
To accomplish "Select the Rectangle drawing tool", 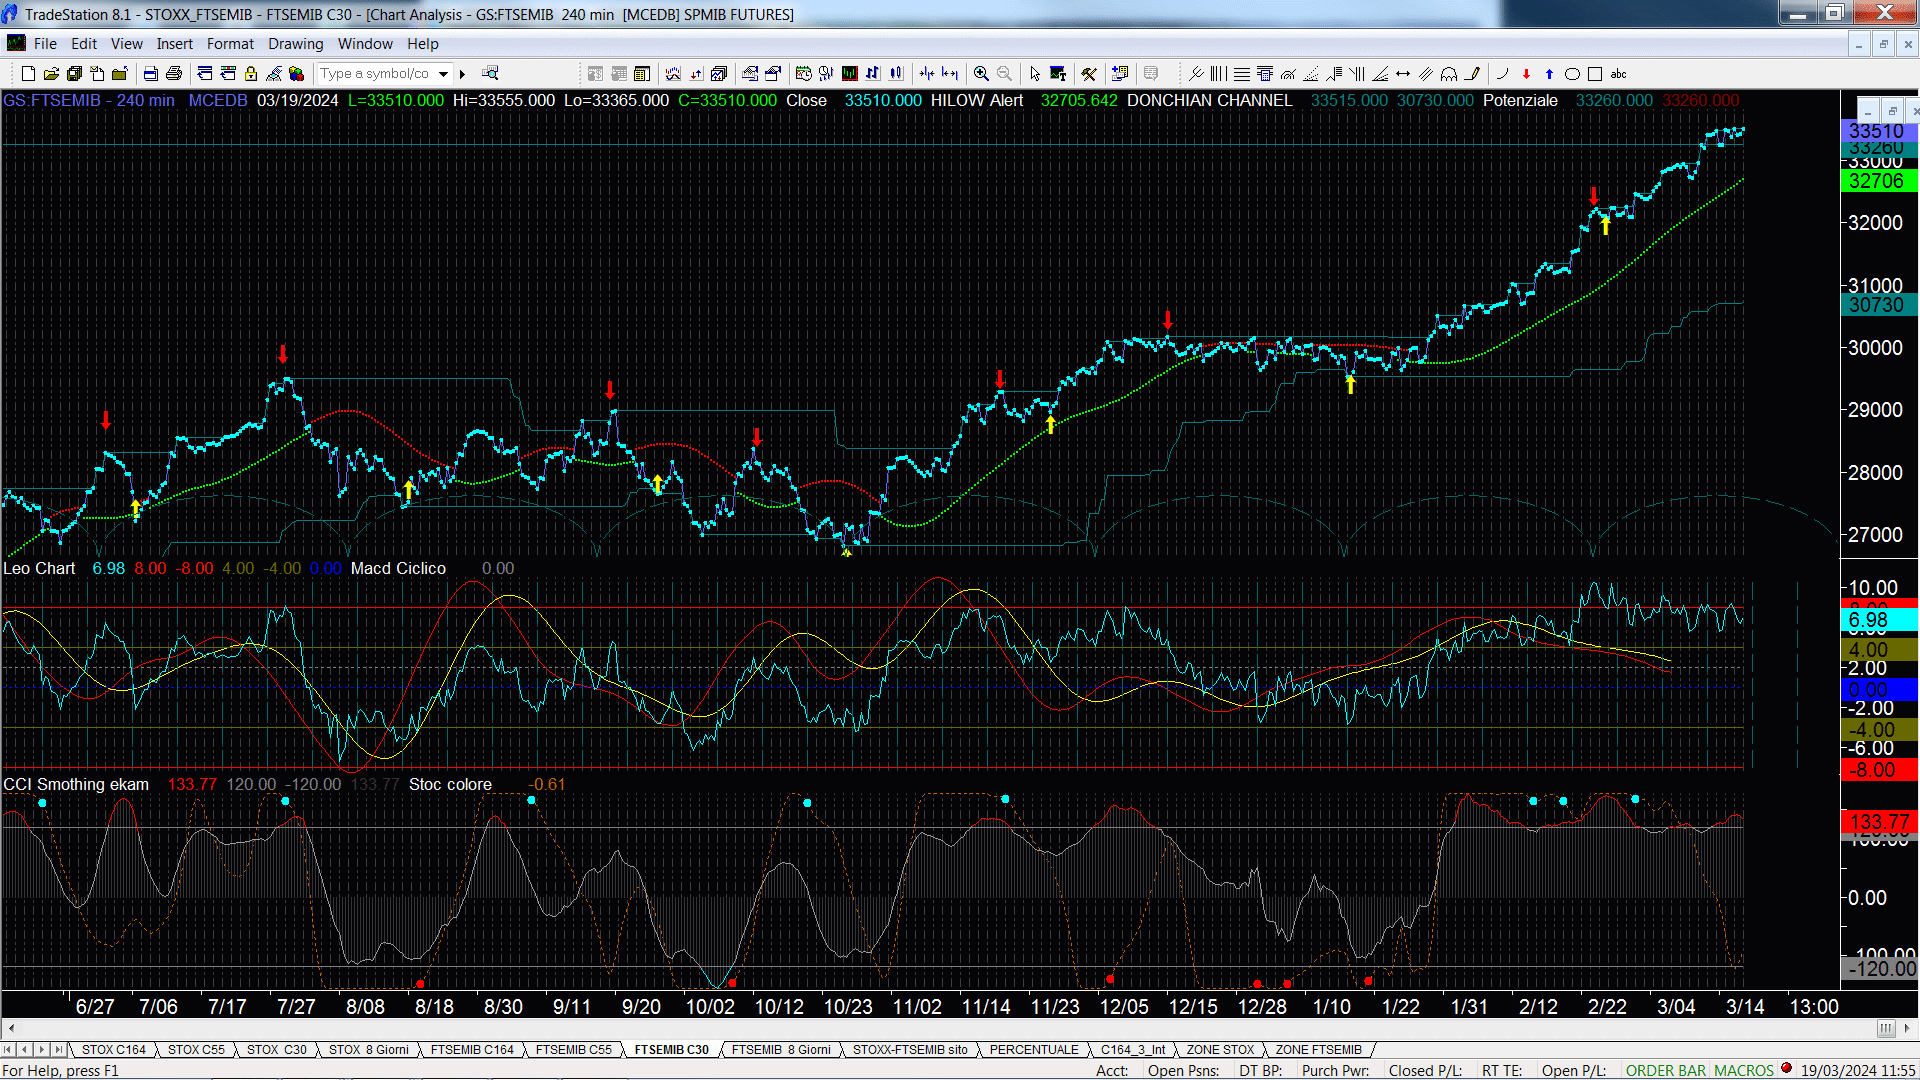I will [x=1595, y=73].
